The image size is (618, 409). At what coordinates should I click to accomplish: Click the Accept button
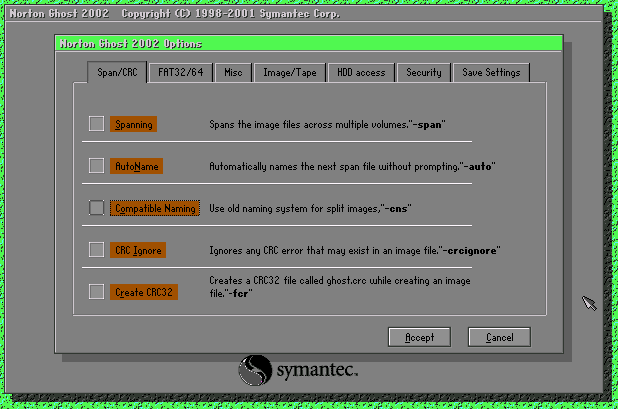(x=419, y=337)
